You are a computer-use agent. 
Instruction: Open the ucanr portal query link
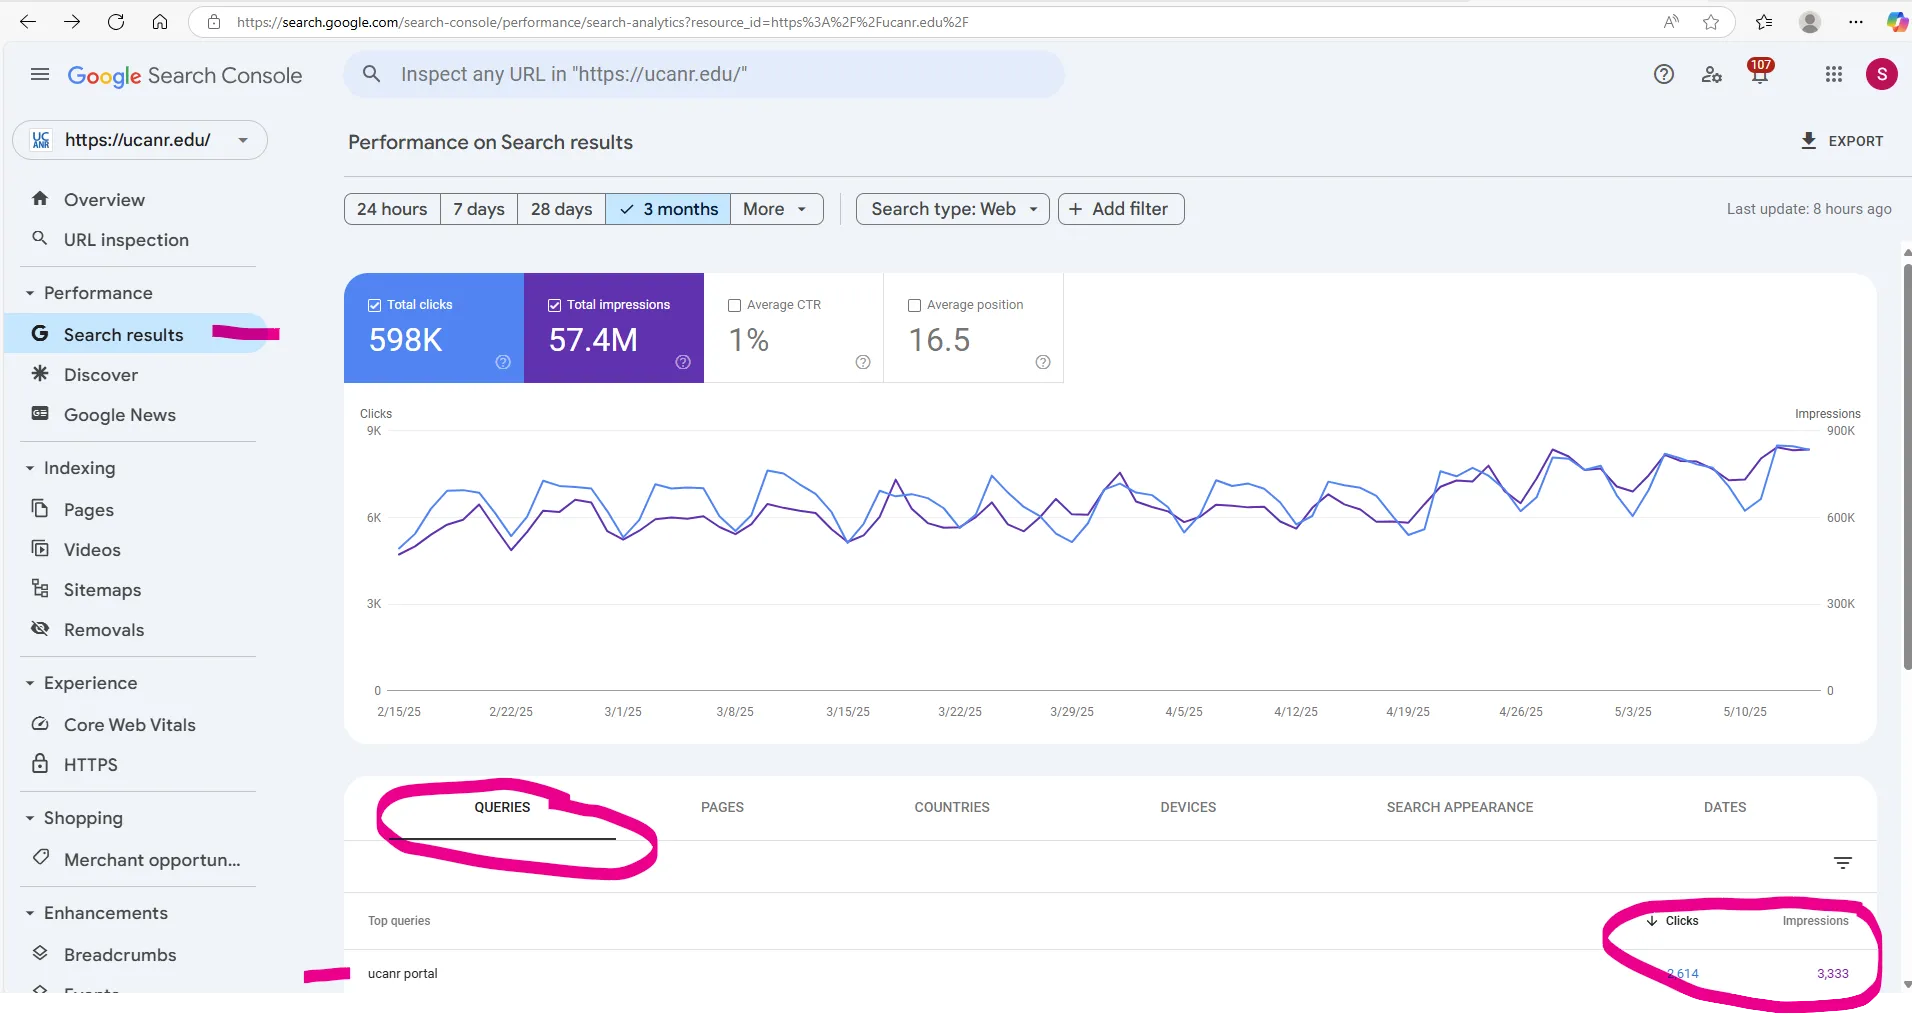pyautogui.click(x=402, y=973)
